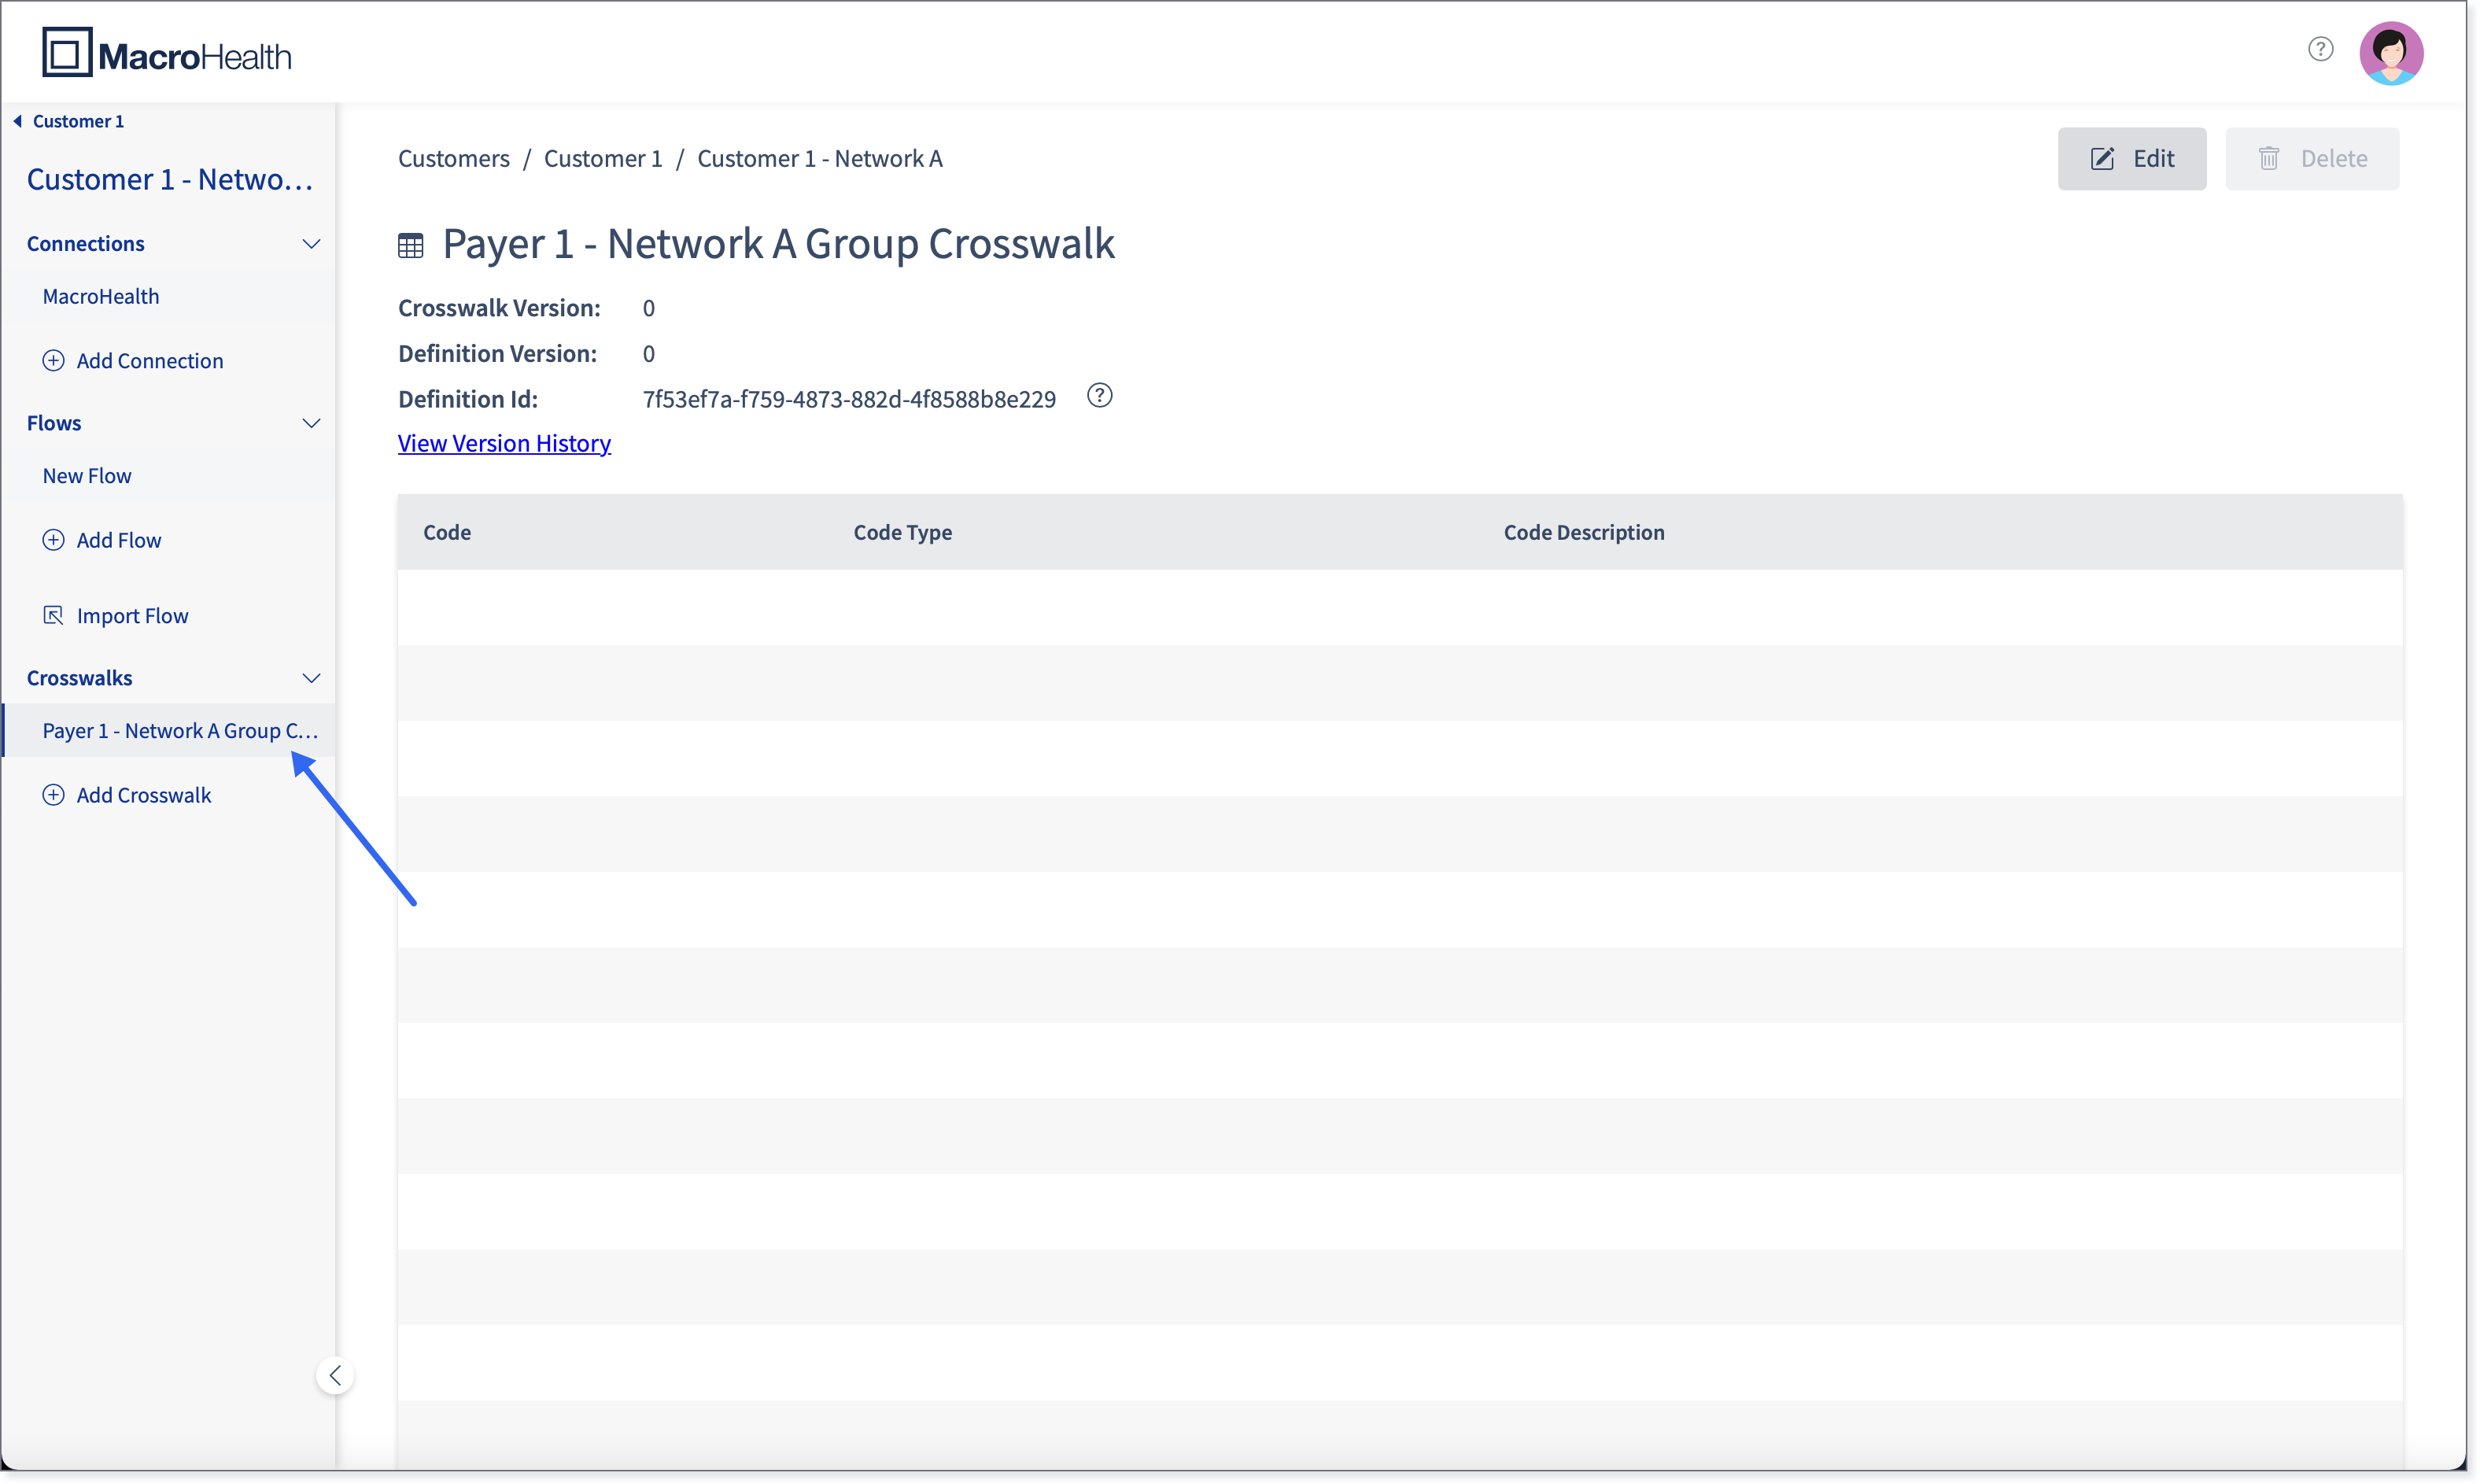Click the back arrow beside Customer 1
The image size is (2480, 1484).
point(17,121)
